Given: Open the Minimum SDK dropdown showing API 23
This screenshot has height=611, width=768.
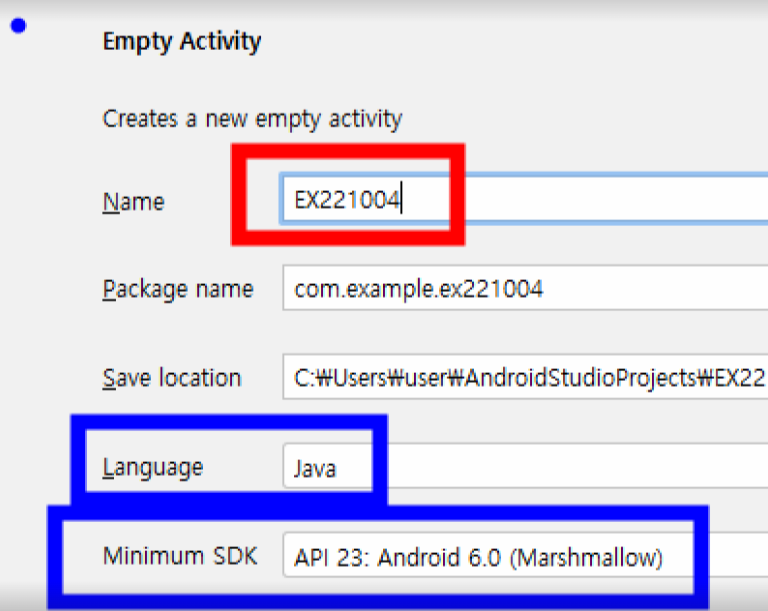Looking at the screenshot, I should (x=525, y=555).
